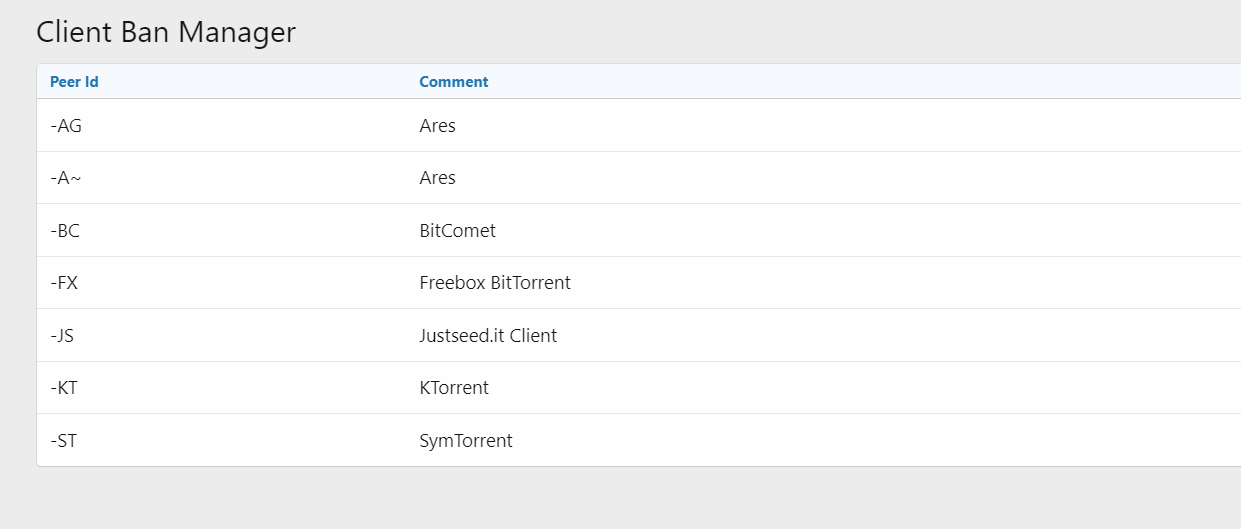Click the -BC peer id entry
The height and width of the screenshot is (529, 1241).
click(x=65, y=231)
